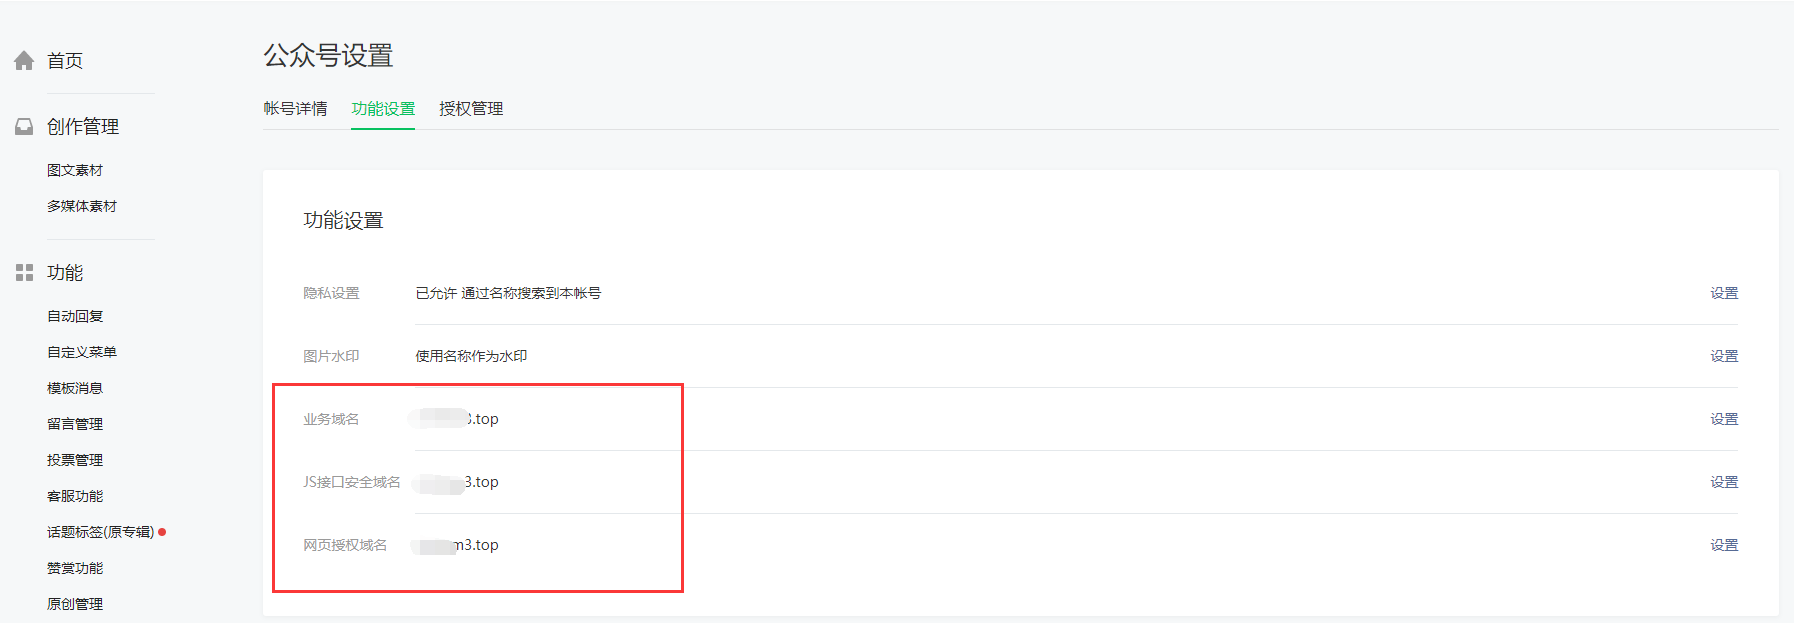Select the 功能设置 tab
The height and width of the screenshot is (623, 1794).
[383, 108]
